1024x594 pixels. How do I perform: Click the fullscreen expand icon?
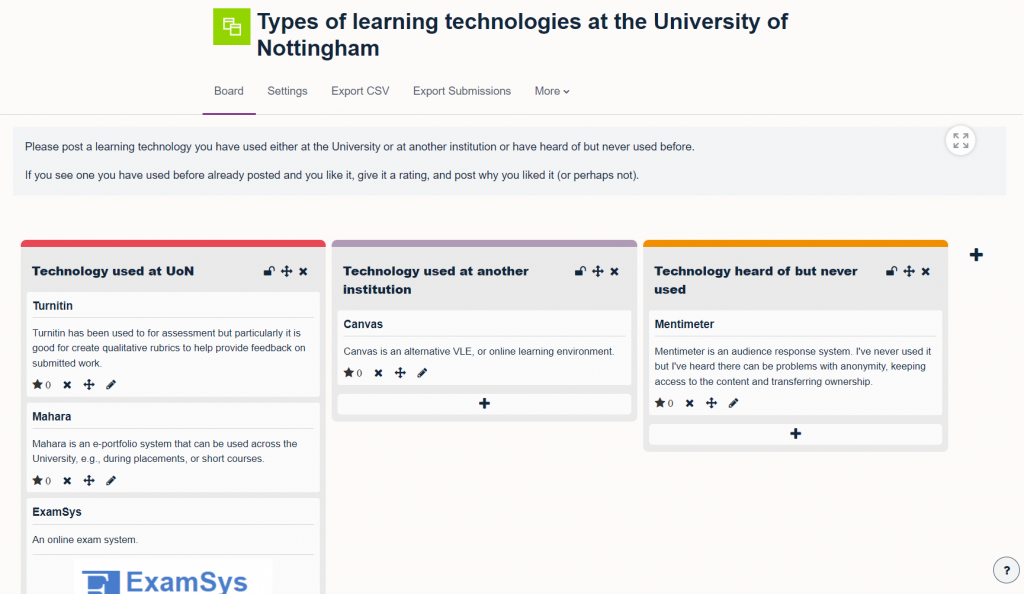(960, 141)
